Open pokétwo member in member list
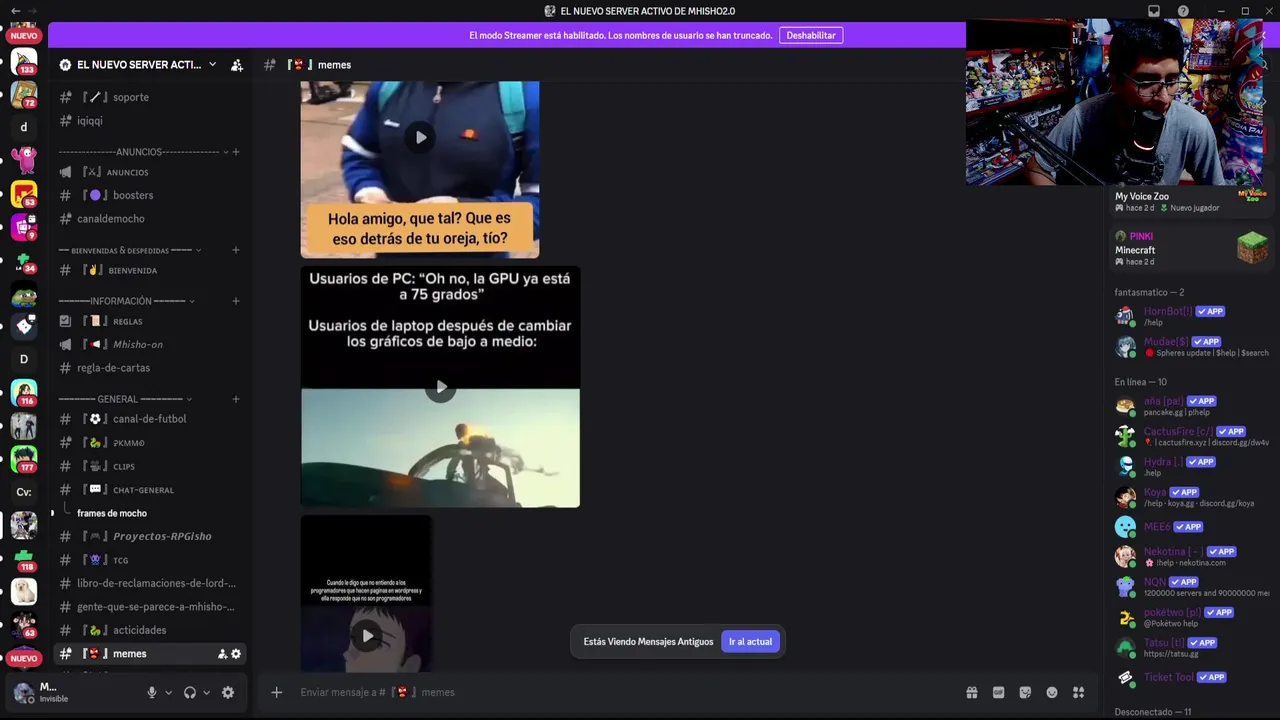The width and height of the screenshot is (1280, 720). click(1192, 617)
